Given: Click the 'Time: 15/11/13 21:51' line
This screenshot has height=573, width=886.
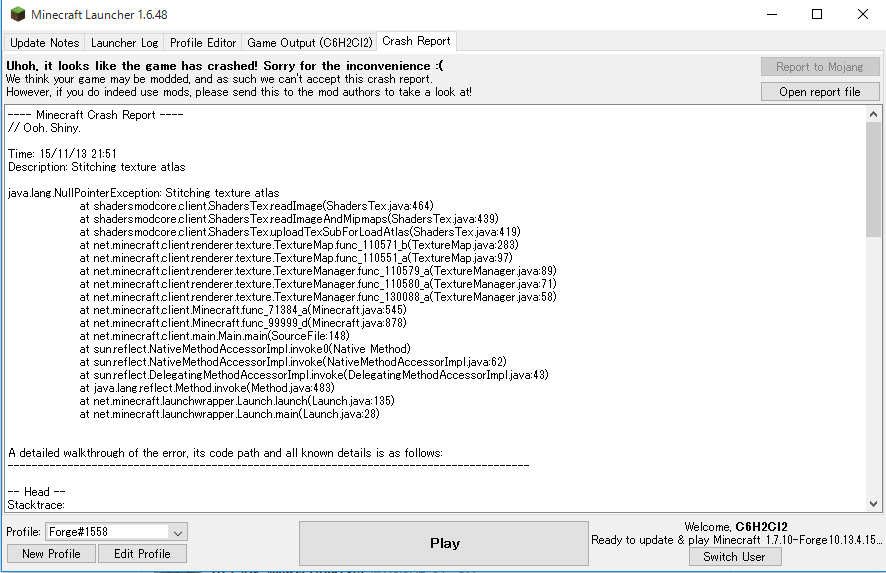Looking at the screenshot, I should pyautogui.click(x=62, y=154).
